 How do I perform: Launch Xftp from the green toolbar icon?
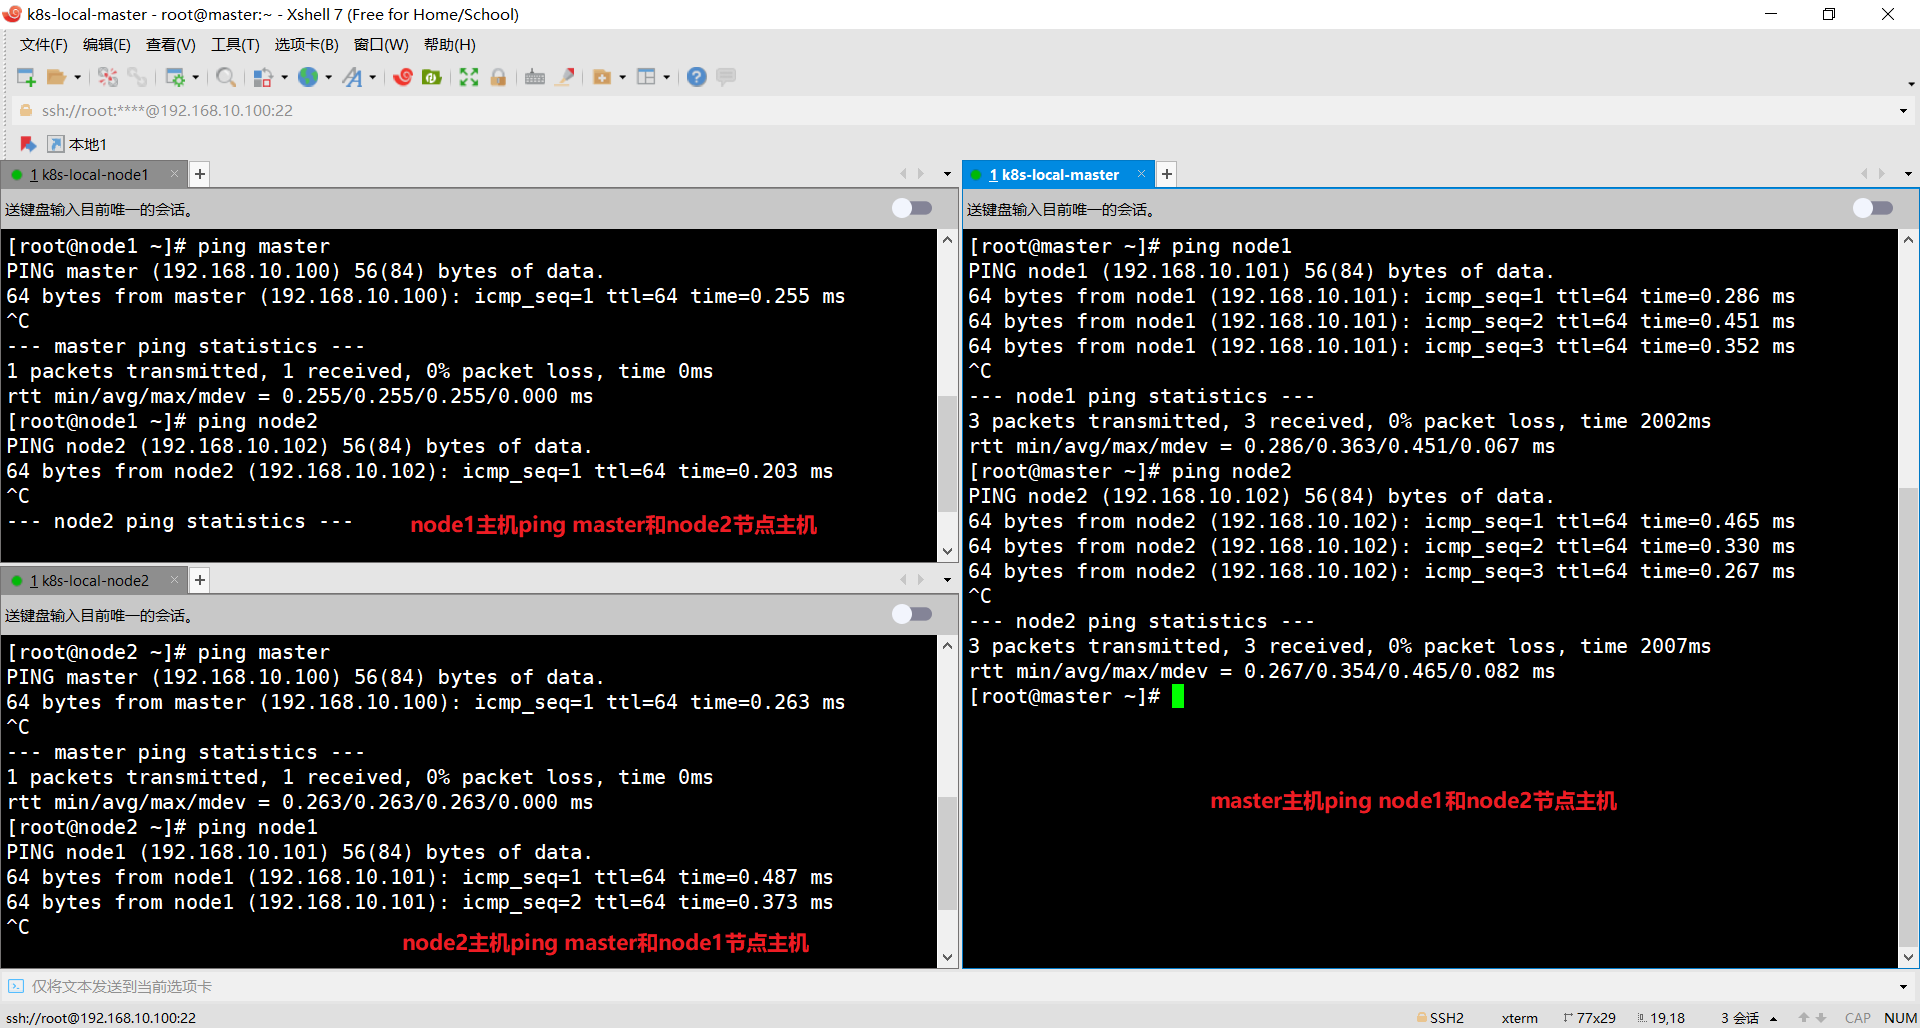(432, 77)
